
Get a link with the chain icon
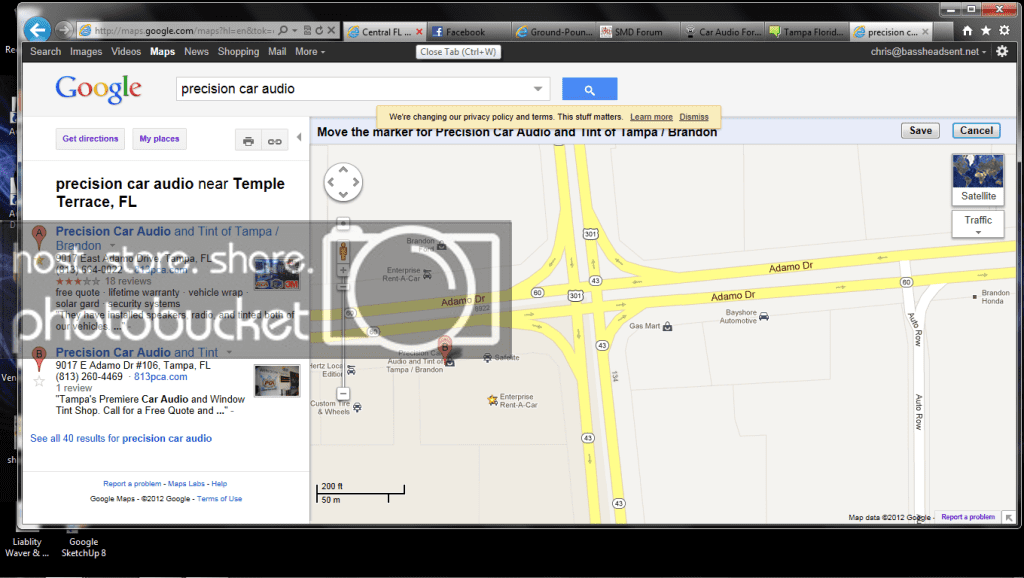tap(274, 140)
